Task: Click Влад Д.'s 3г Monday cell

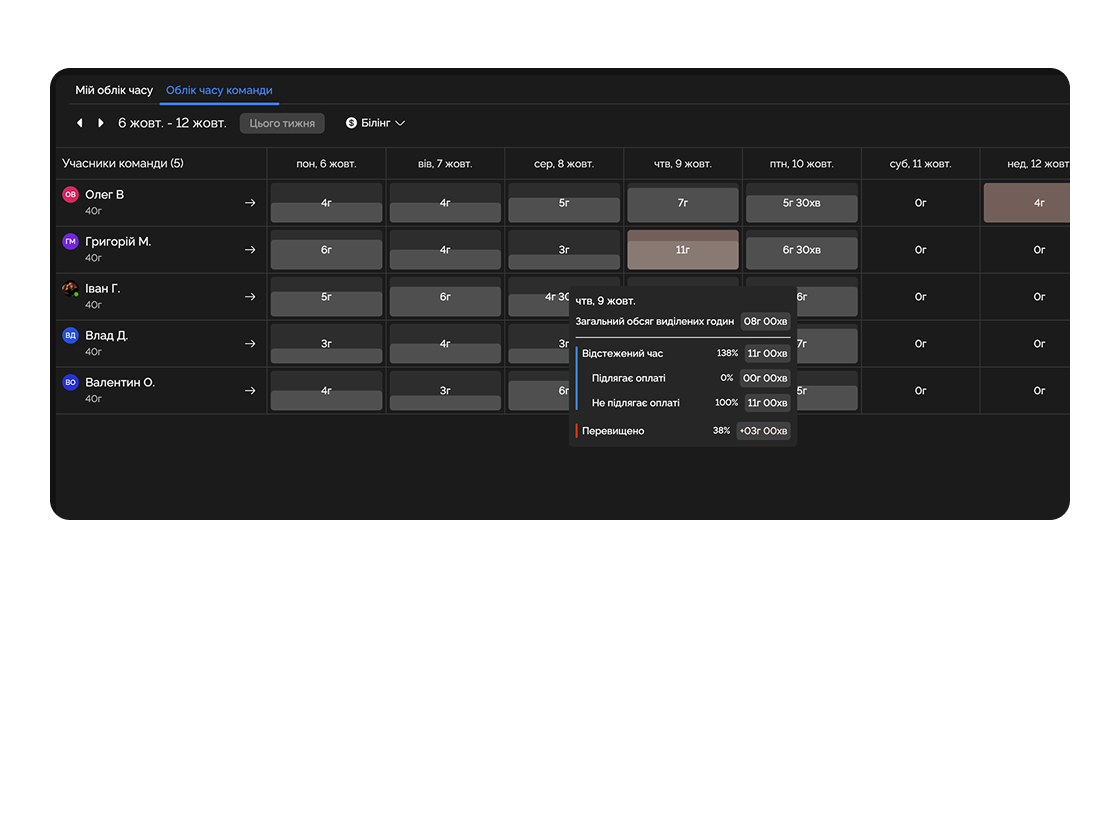Action: click(326, 344)
